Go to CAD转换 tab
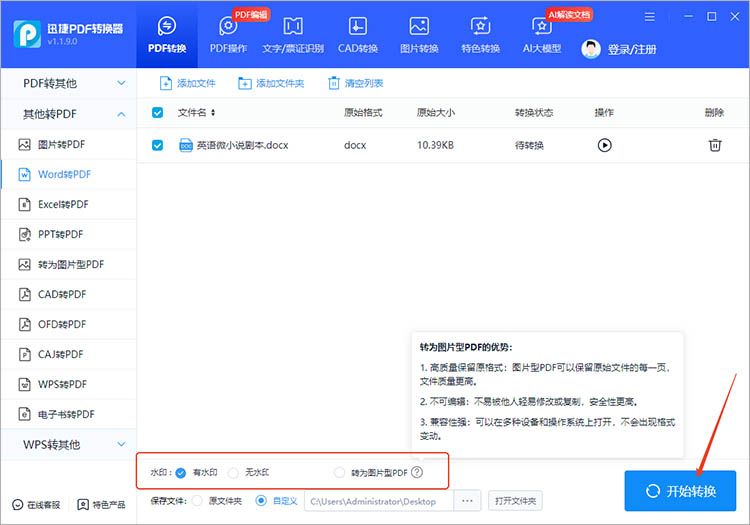 (358, 35)
